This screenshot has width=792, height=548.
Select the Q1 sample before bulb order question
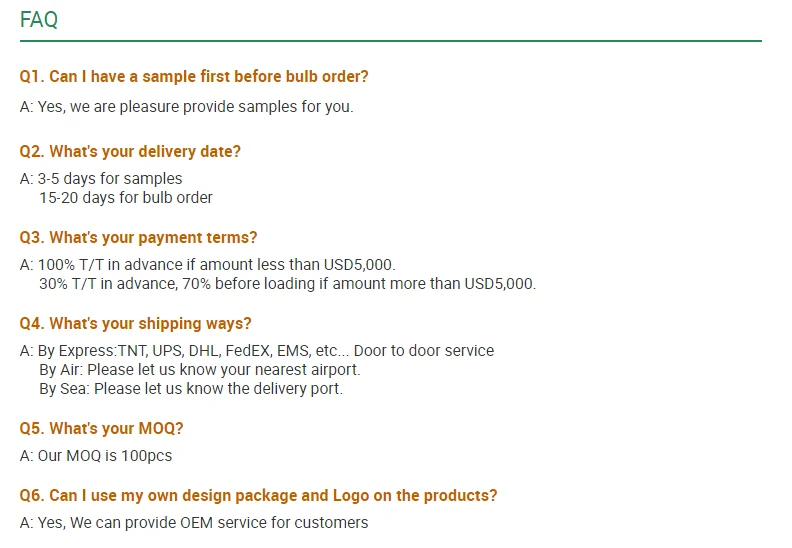point(194,77)
